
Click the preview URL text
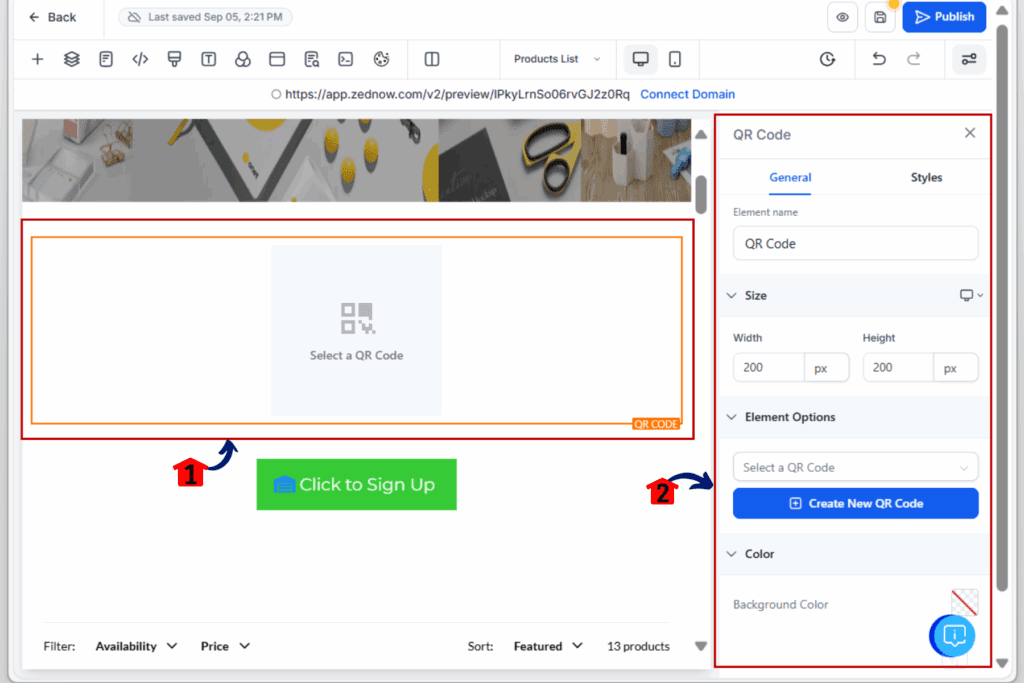[x=457, y=94]
